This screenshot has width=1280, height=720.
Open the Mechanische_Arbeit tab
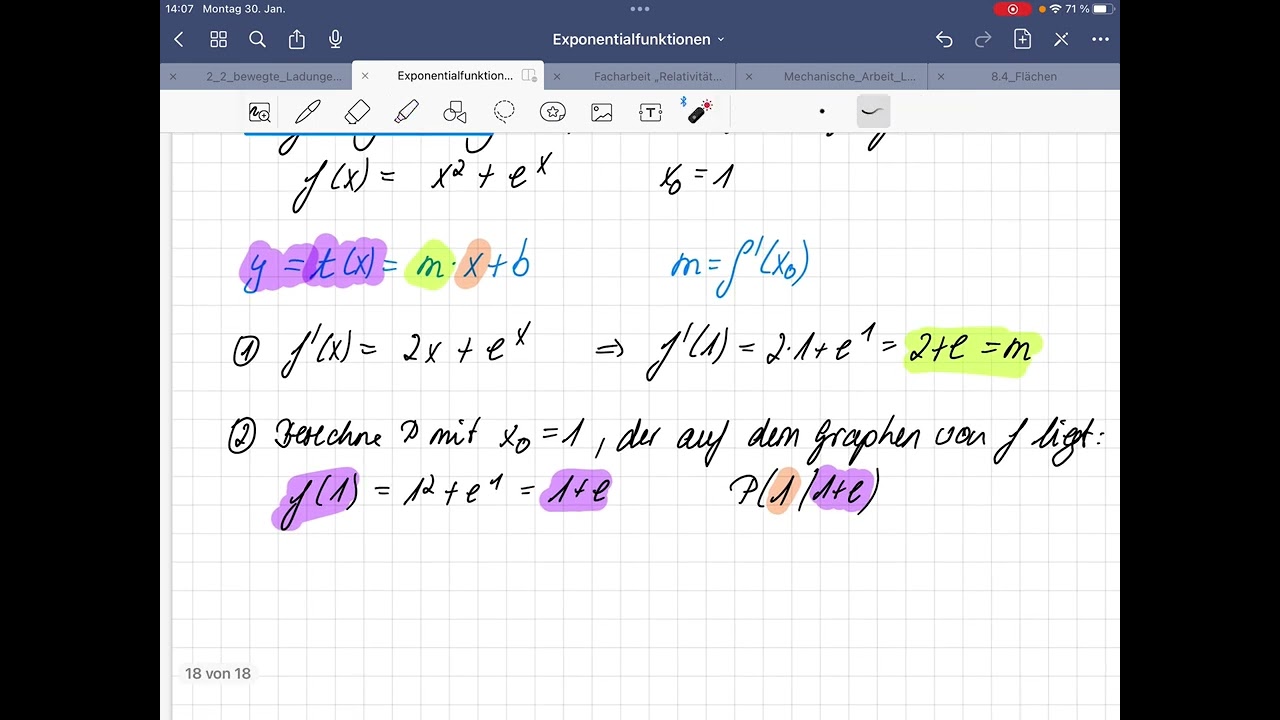pos(849,76)
